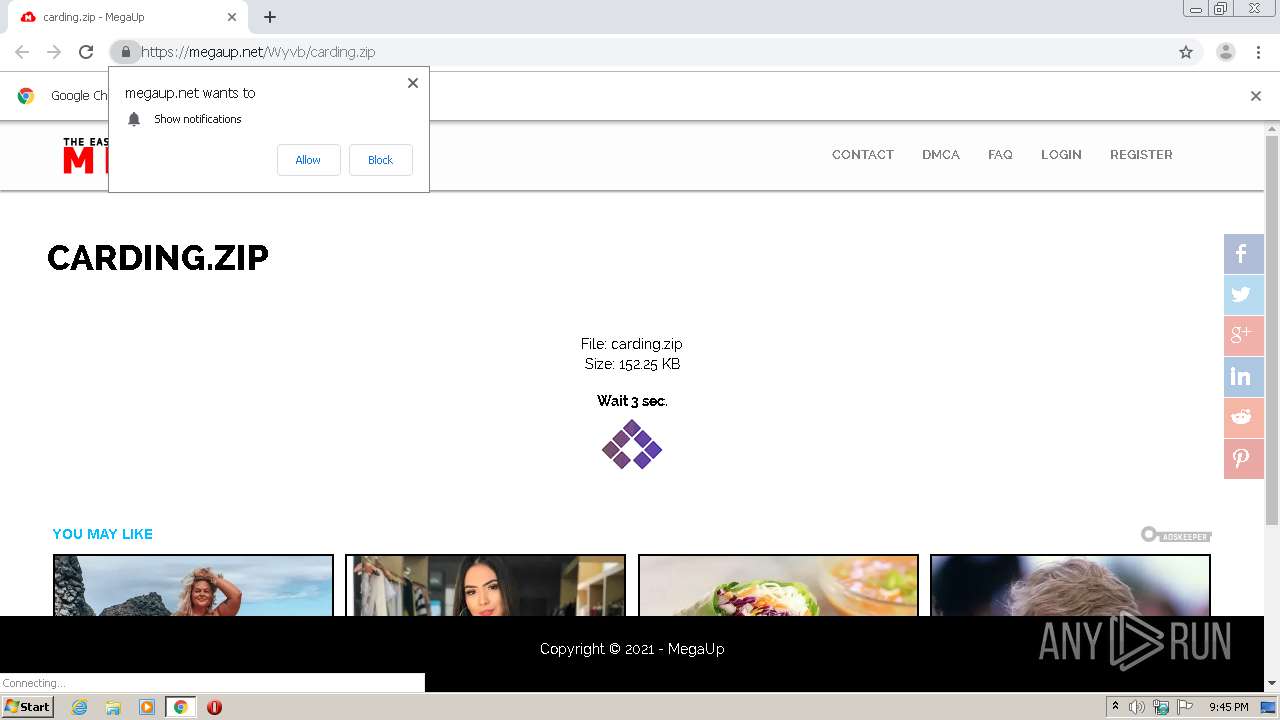Share on Google Plus via sidebar icon

(x=1244, y=336)
